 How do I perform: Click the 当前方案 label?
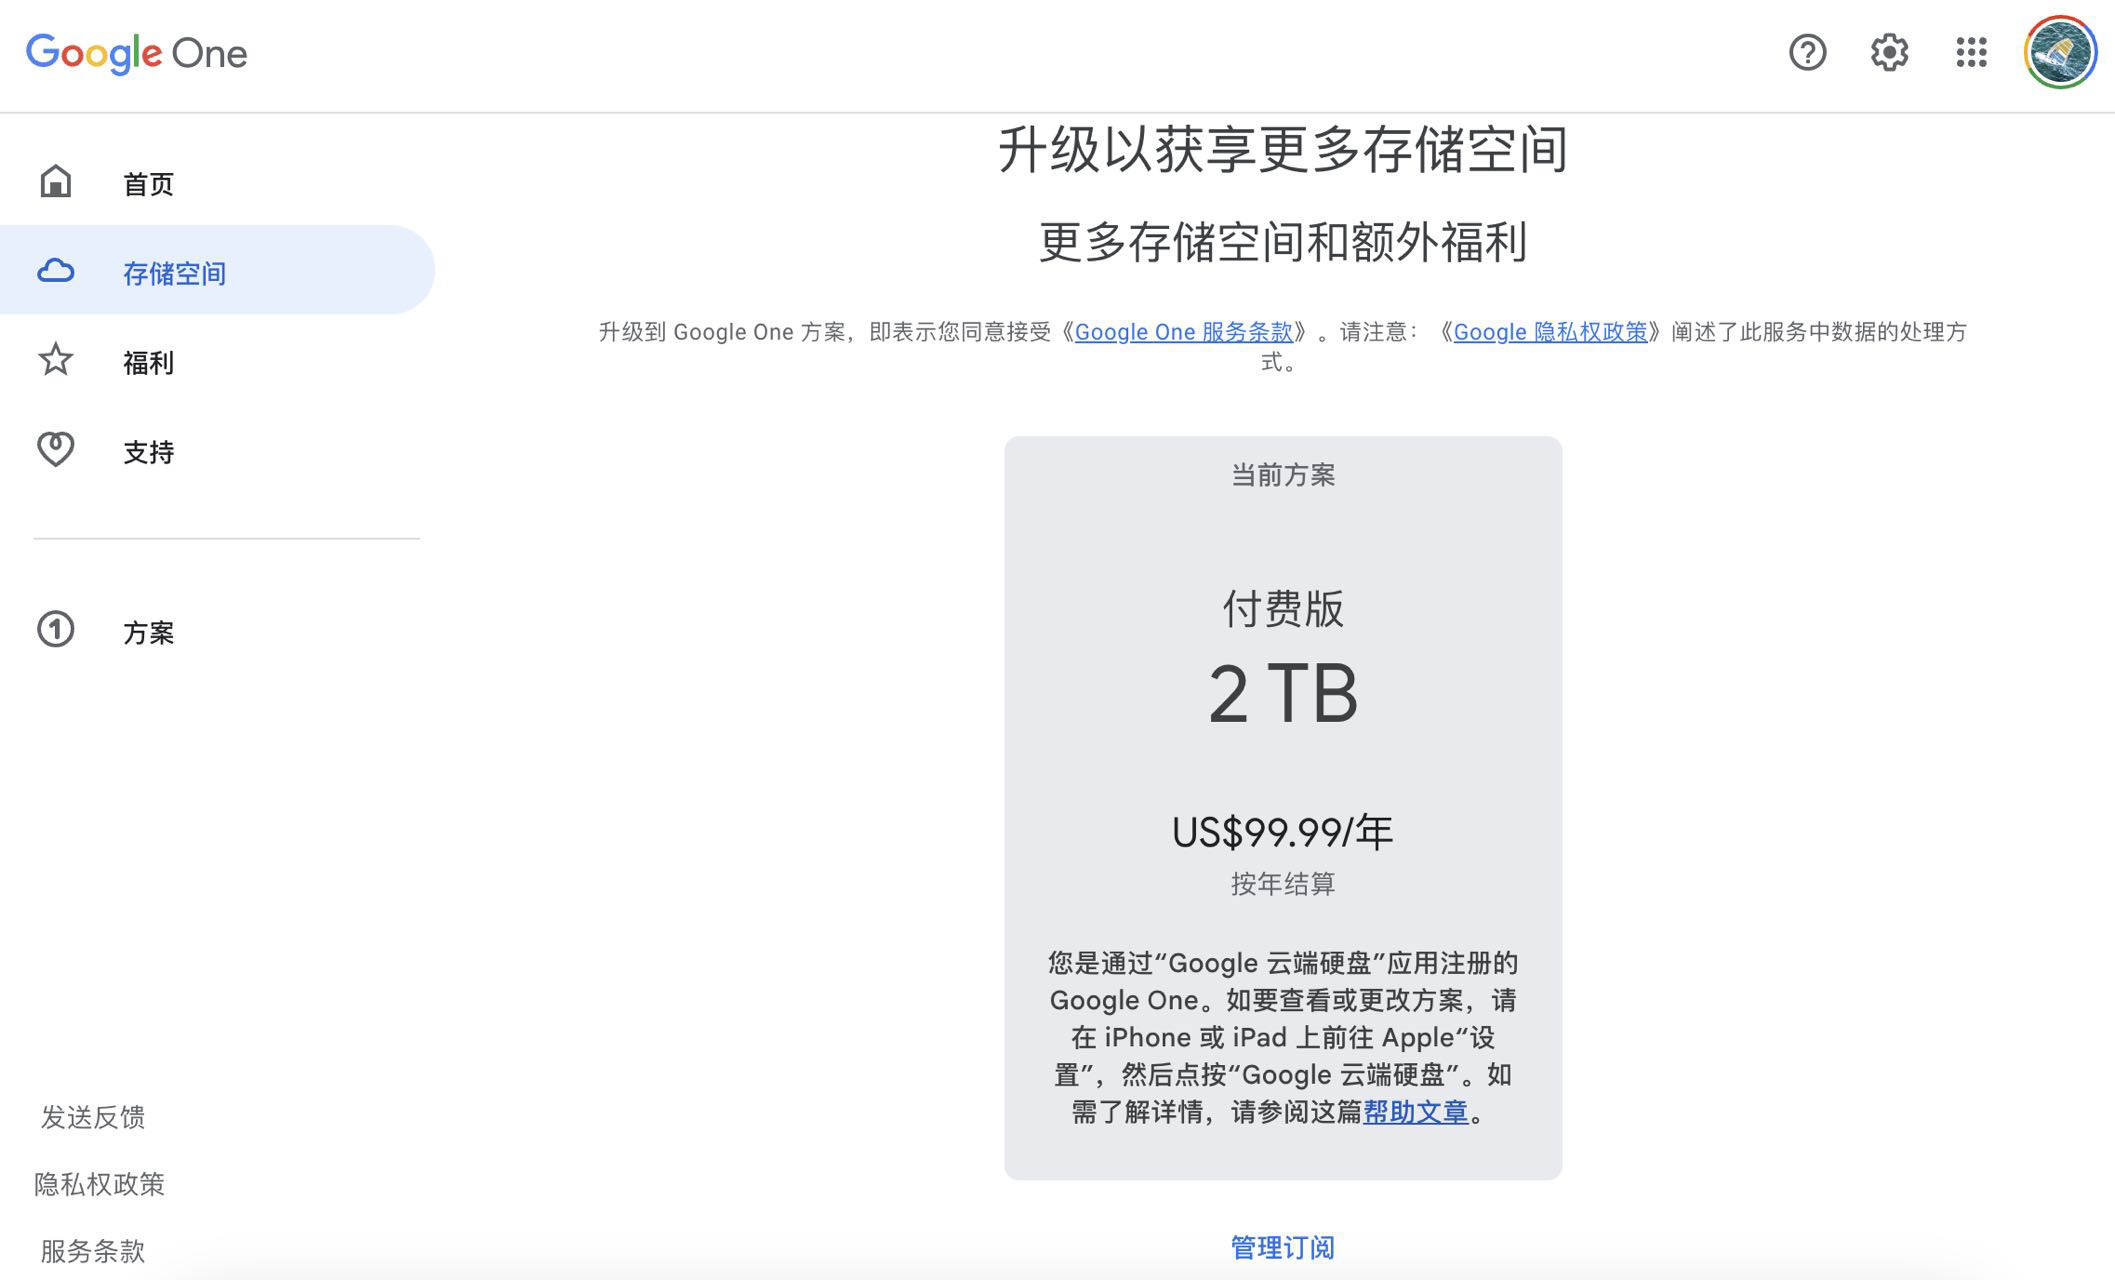coord(1283,475)
